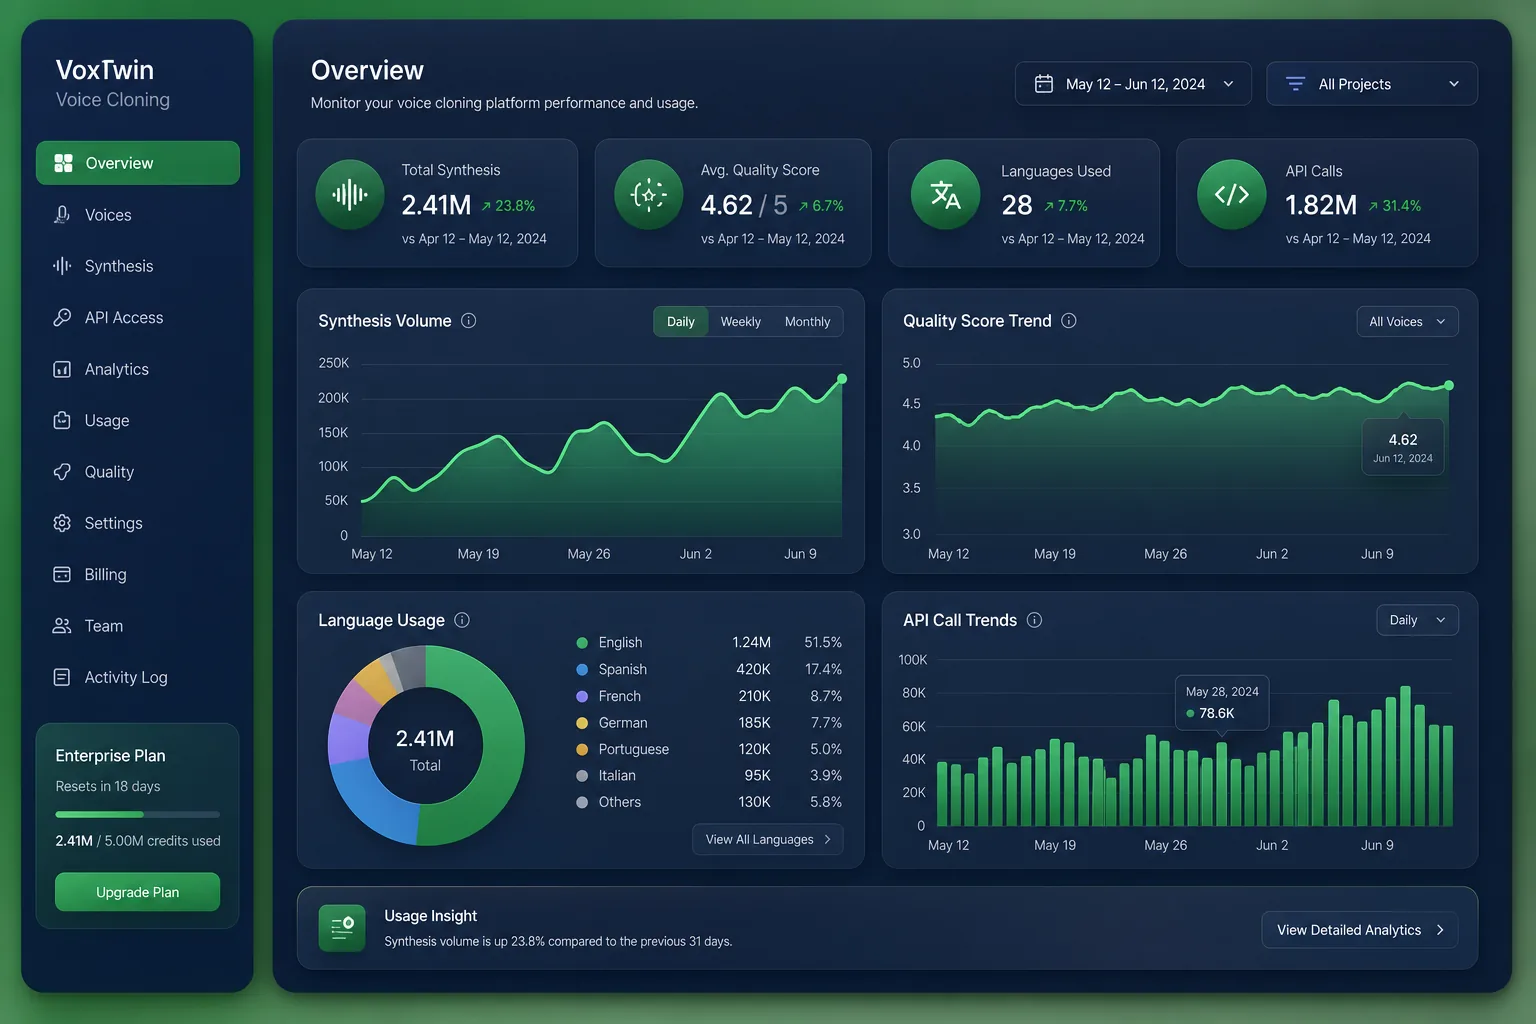Image resolution: width=1536 pixels, height=1024 pixels.
Task: Click the language usage donut chart center
Action: [x=425, y=746]
